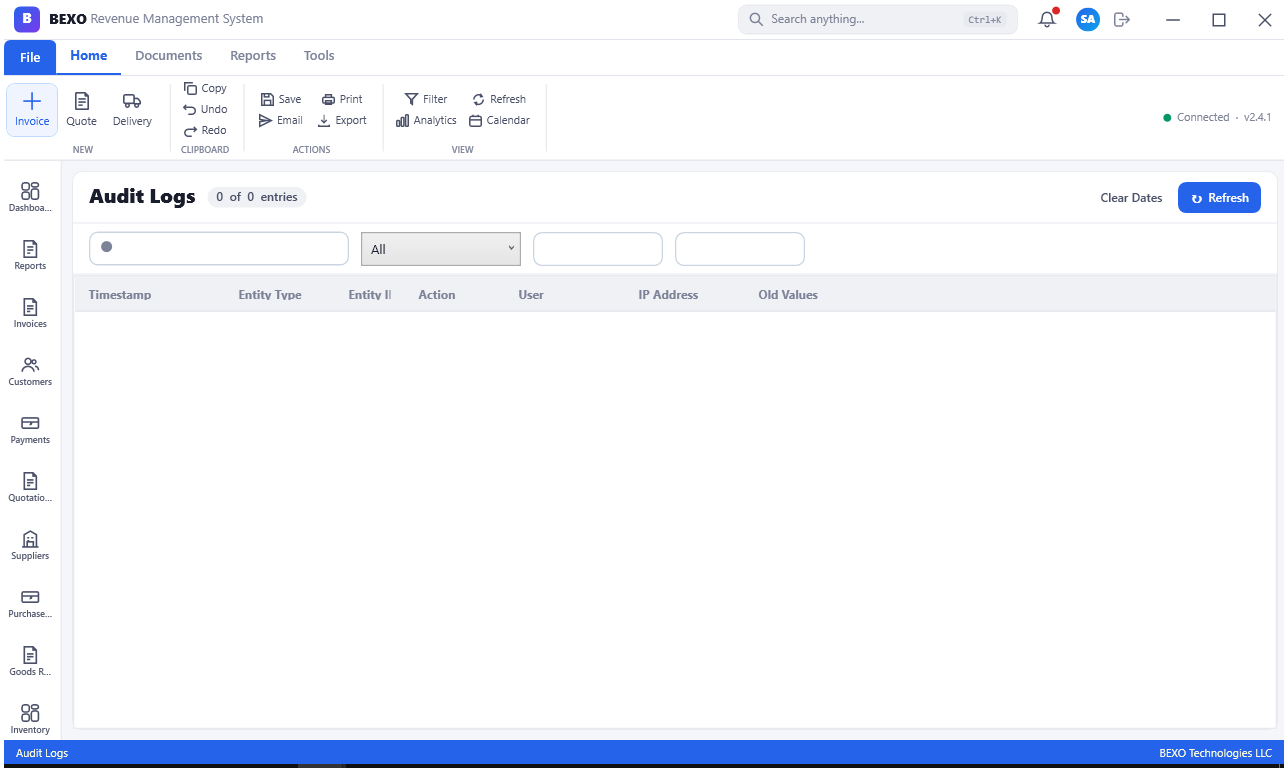Open Payments in the sidebar
Screen dimensions: 1288x768
(x=30, y=429)
